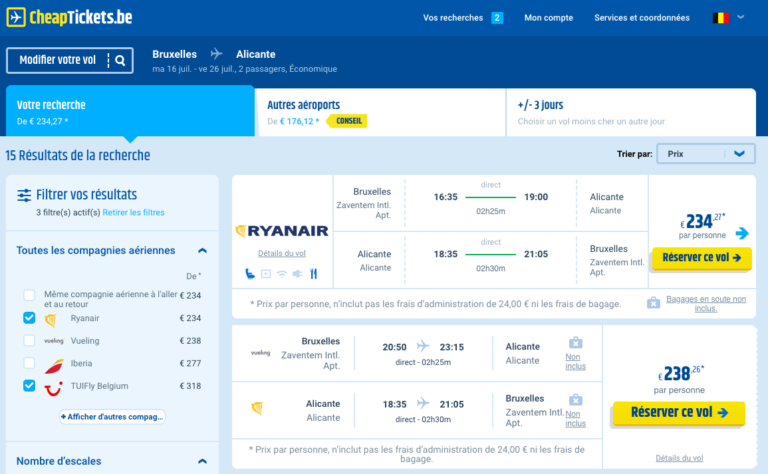Open Services et coordonnées
768x474 pixels.
[642, 18]
